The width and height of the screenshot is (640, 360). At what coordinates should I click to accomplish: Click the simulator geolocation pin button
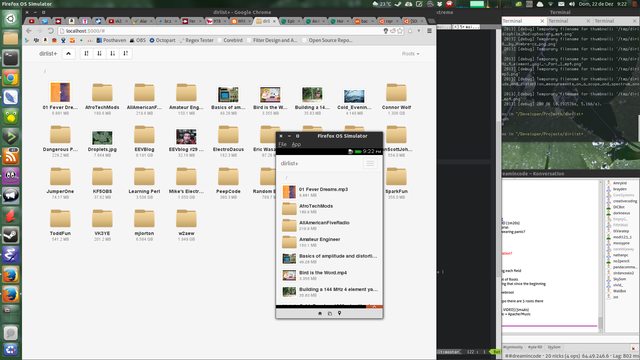339,313
